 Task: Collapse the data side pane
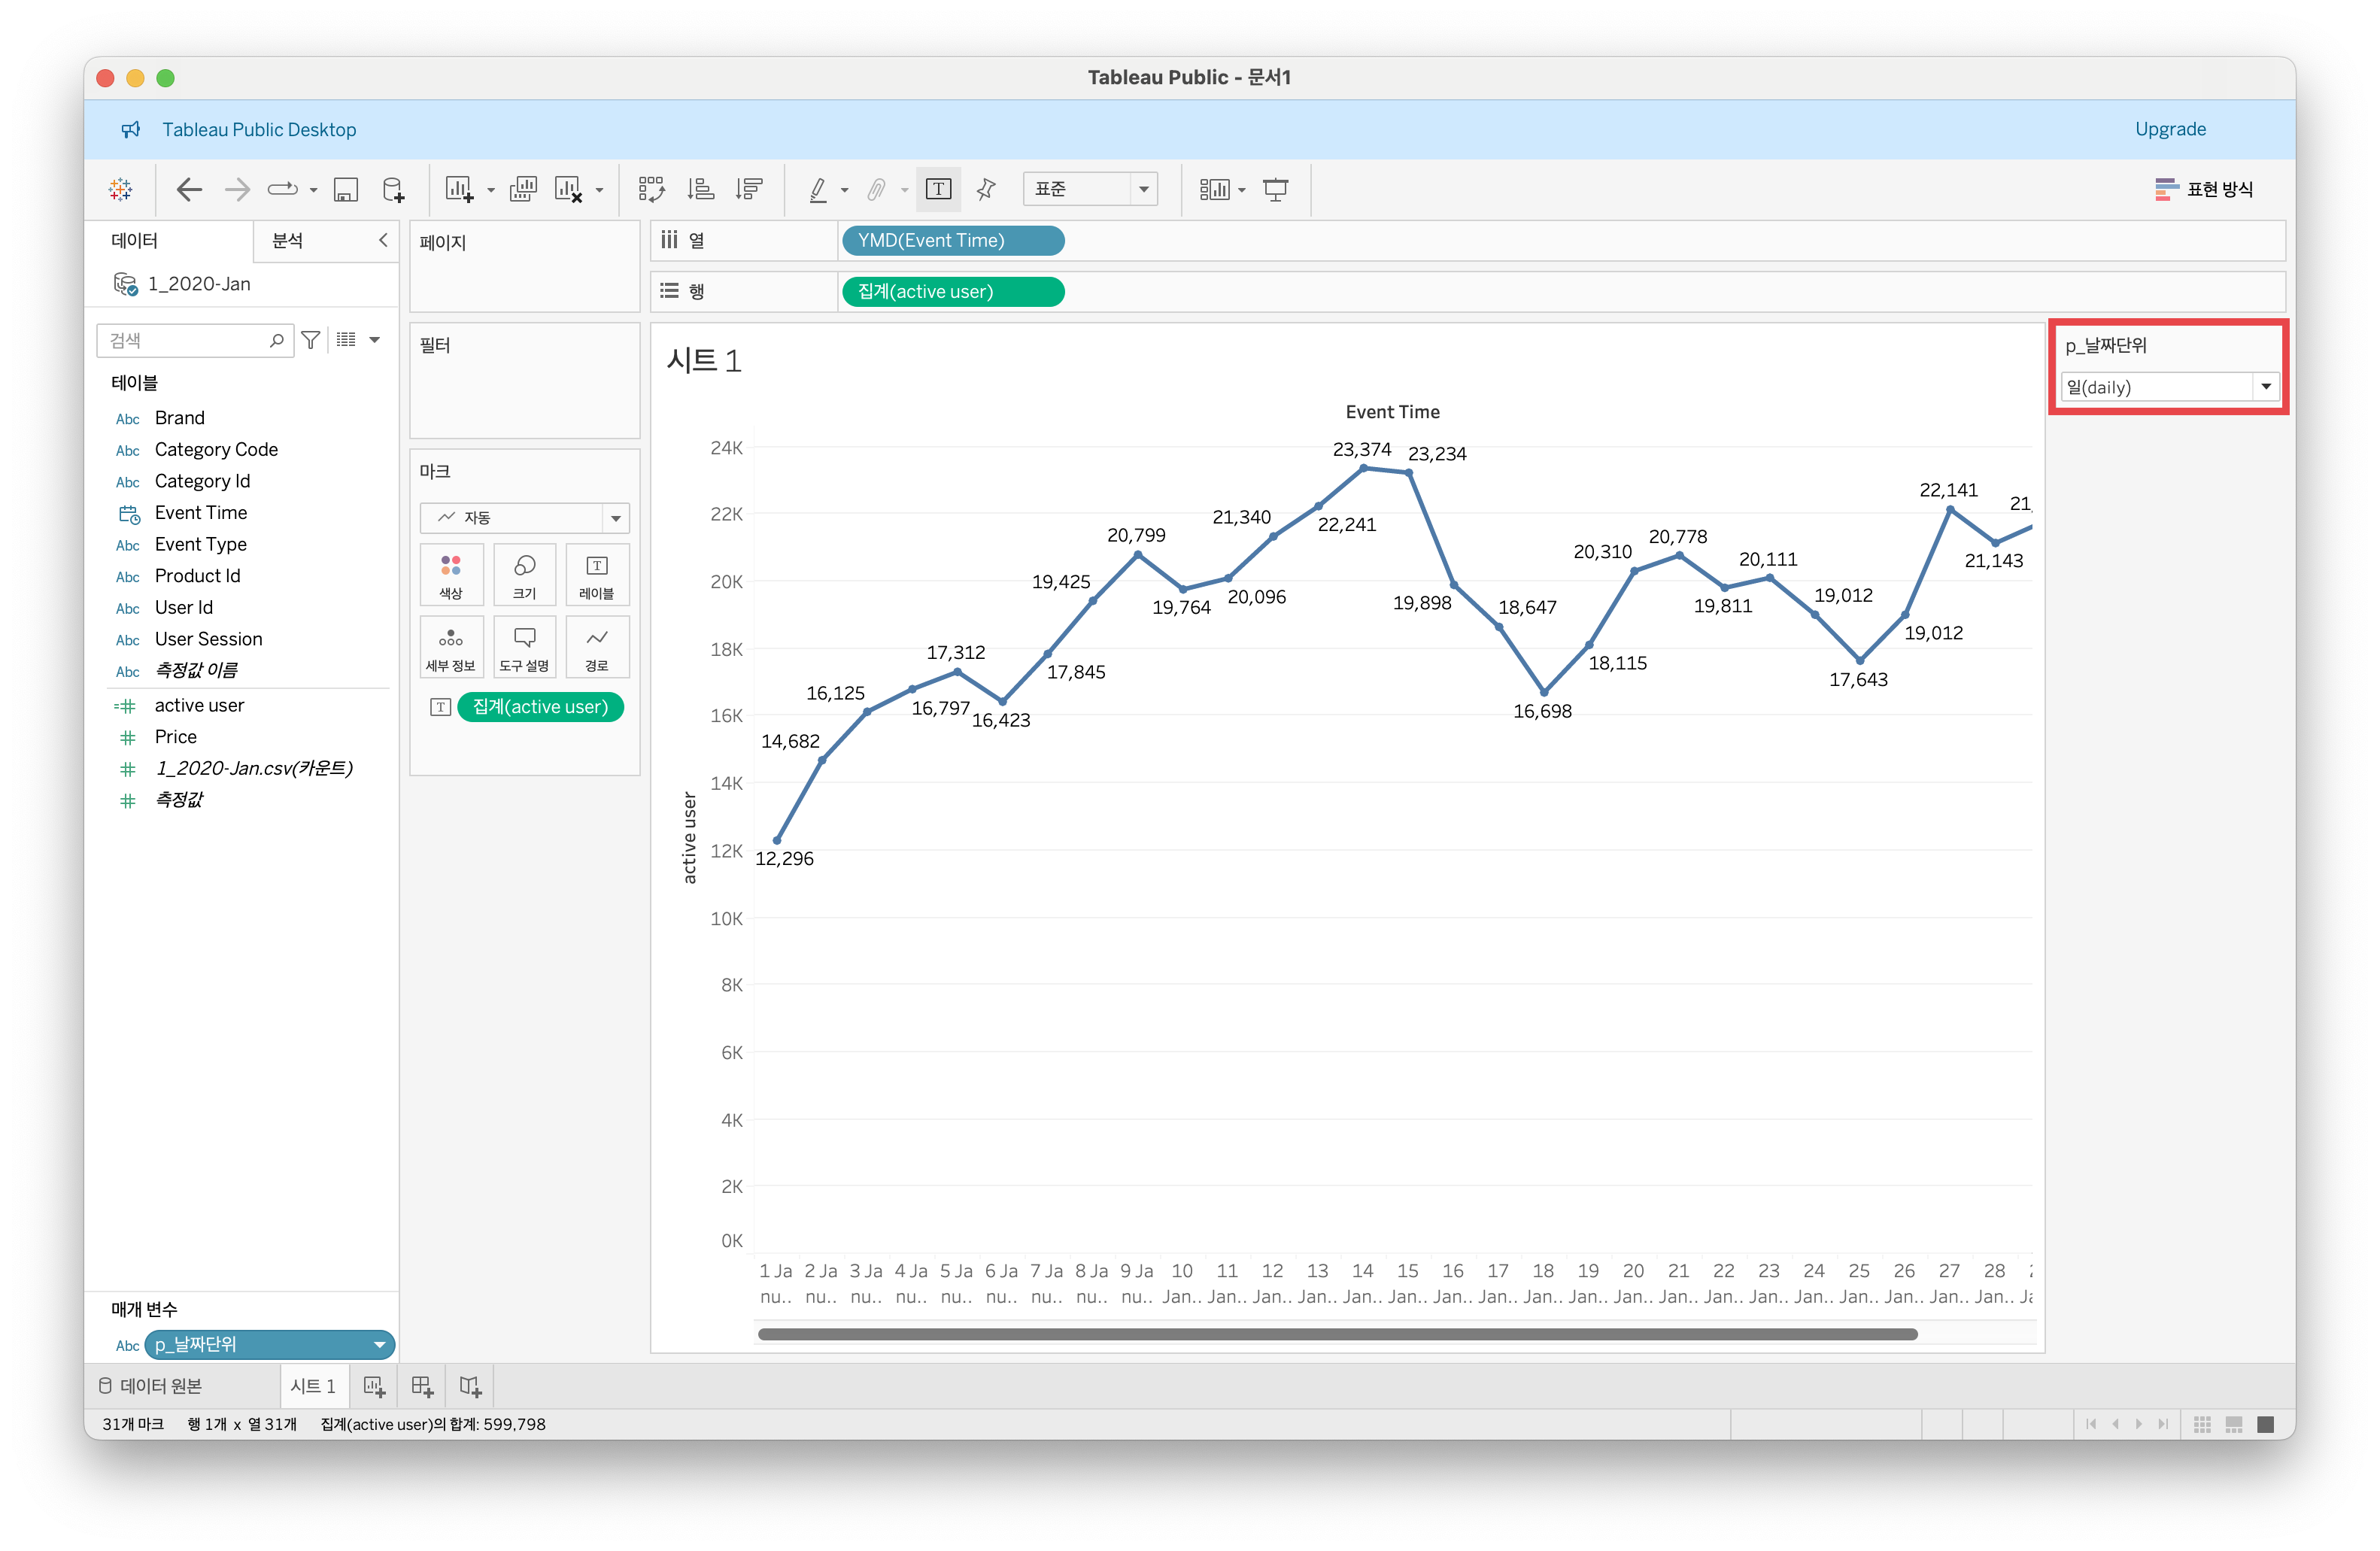coord(382,240)
